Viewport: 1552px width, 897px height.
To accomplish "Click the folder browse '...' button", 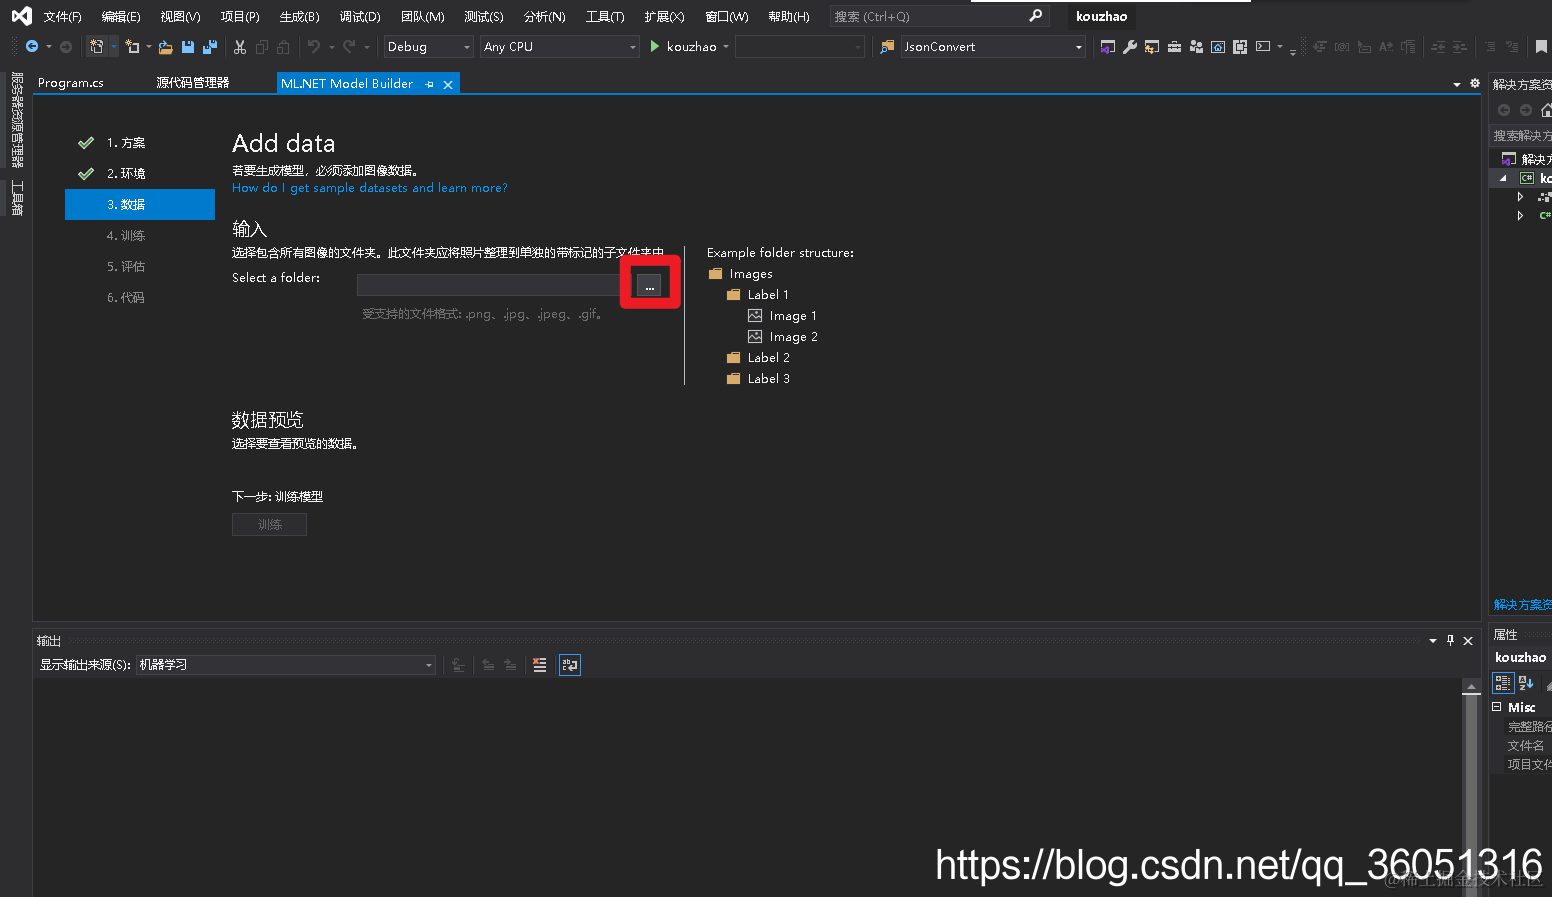I will [649, 286].
